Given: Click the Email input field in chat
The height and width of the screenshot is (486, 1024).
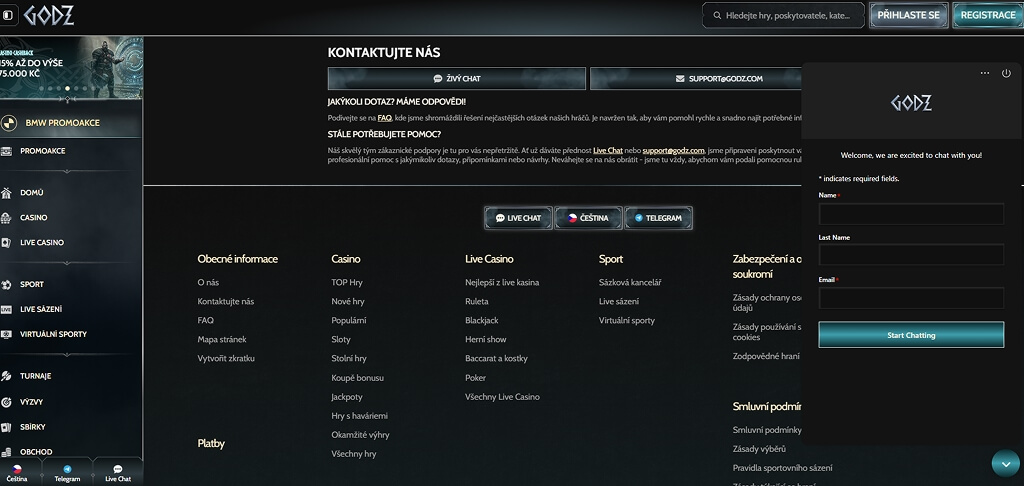Looking at the screenshot, I should pos(911,298).
